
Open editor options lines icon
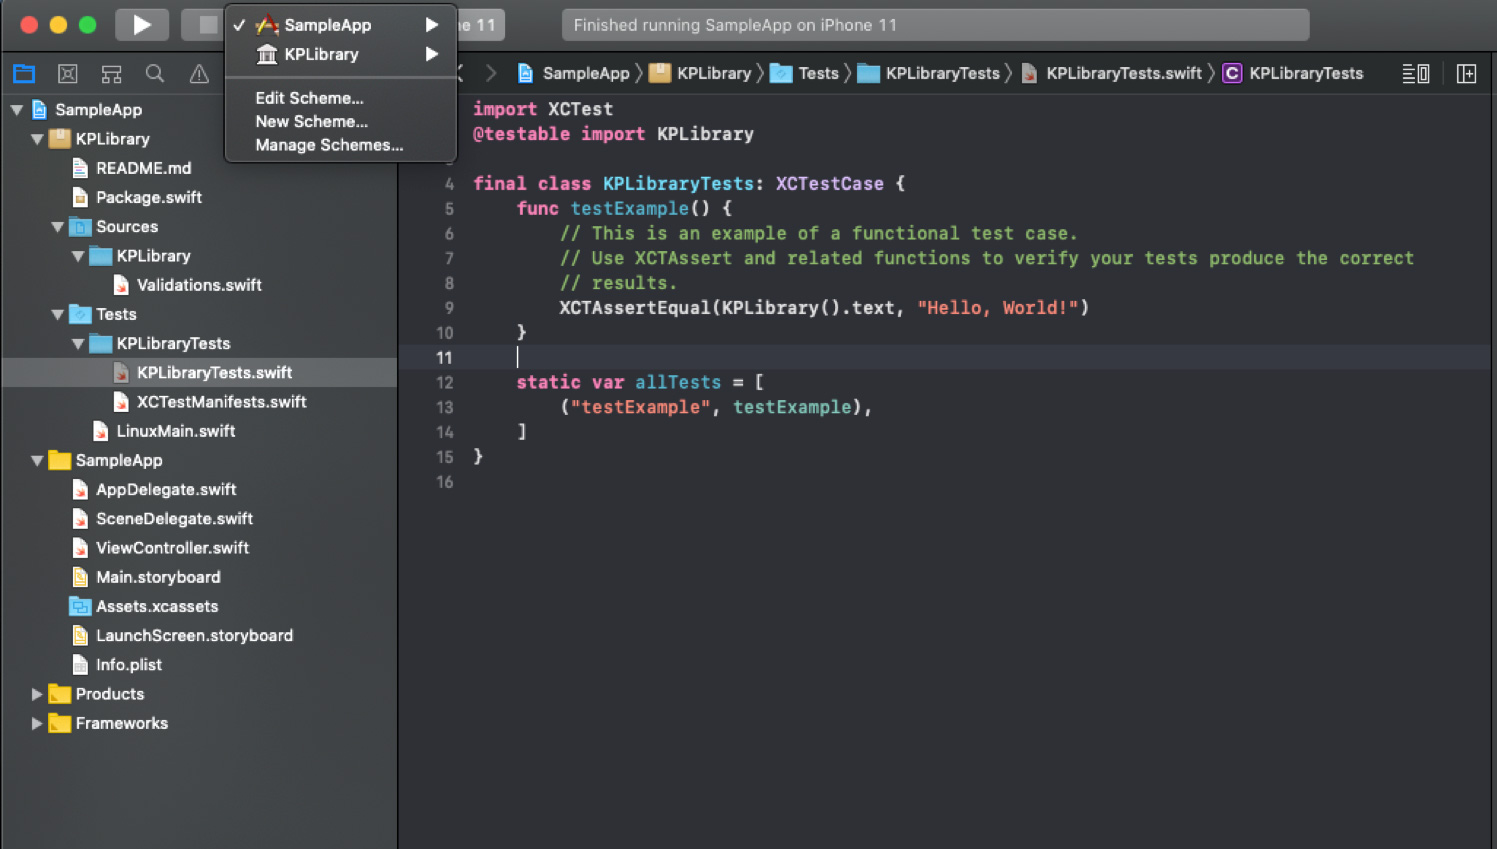pos(1415,73)
